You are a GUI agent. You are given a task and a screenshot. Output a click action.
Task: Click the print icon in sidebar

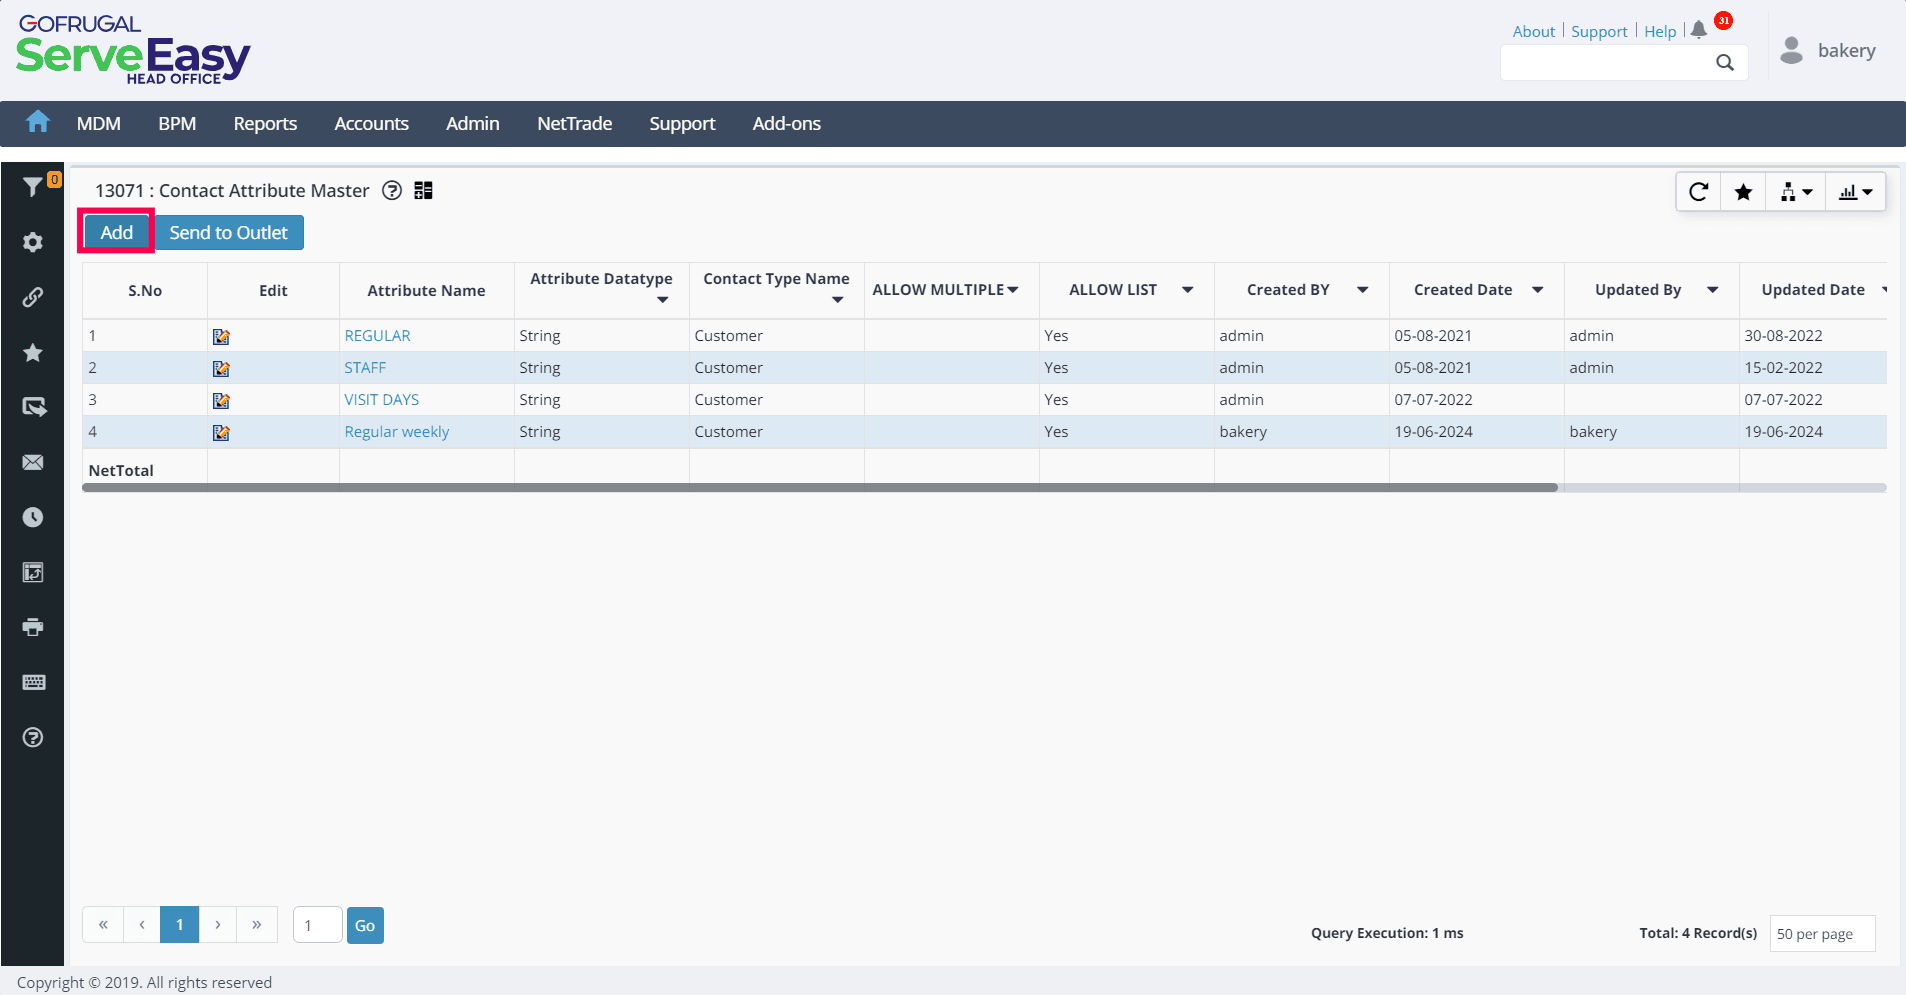(x=33, y=627)
